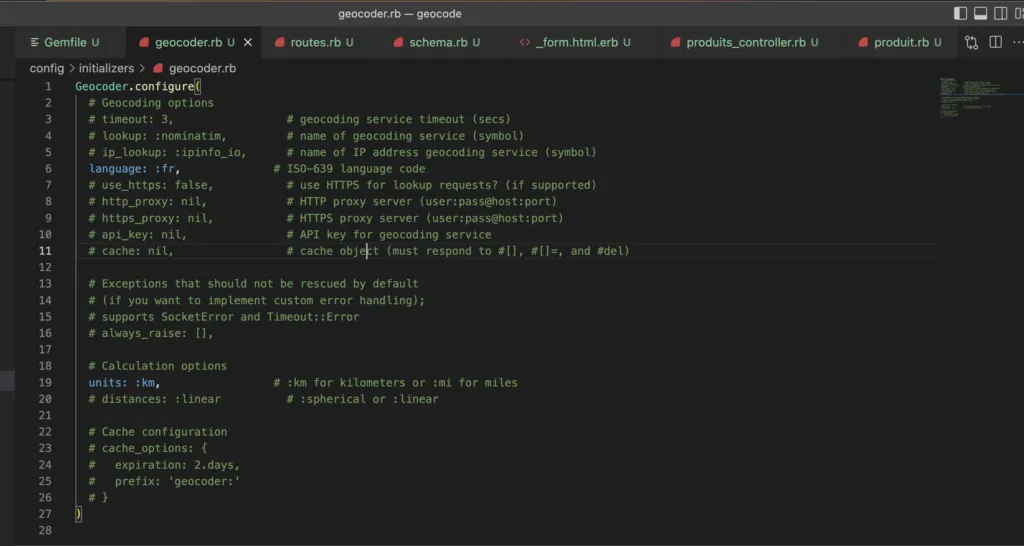Click the window title 'geocoder.rb — geocode'
The image size is (1024, 546).
400,14
